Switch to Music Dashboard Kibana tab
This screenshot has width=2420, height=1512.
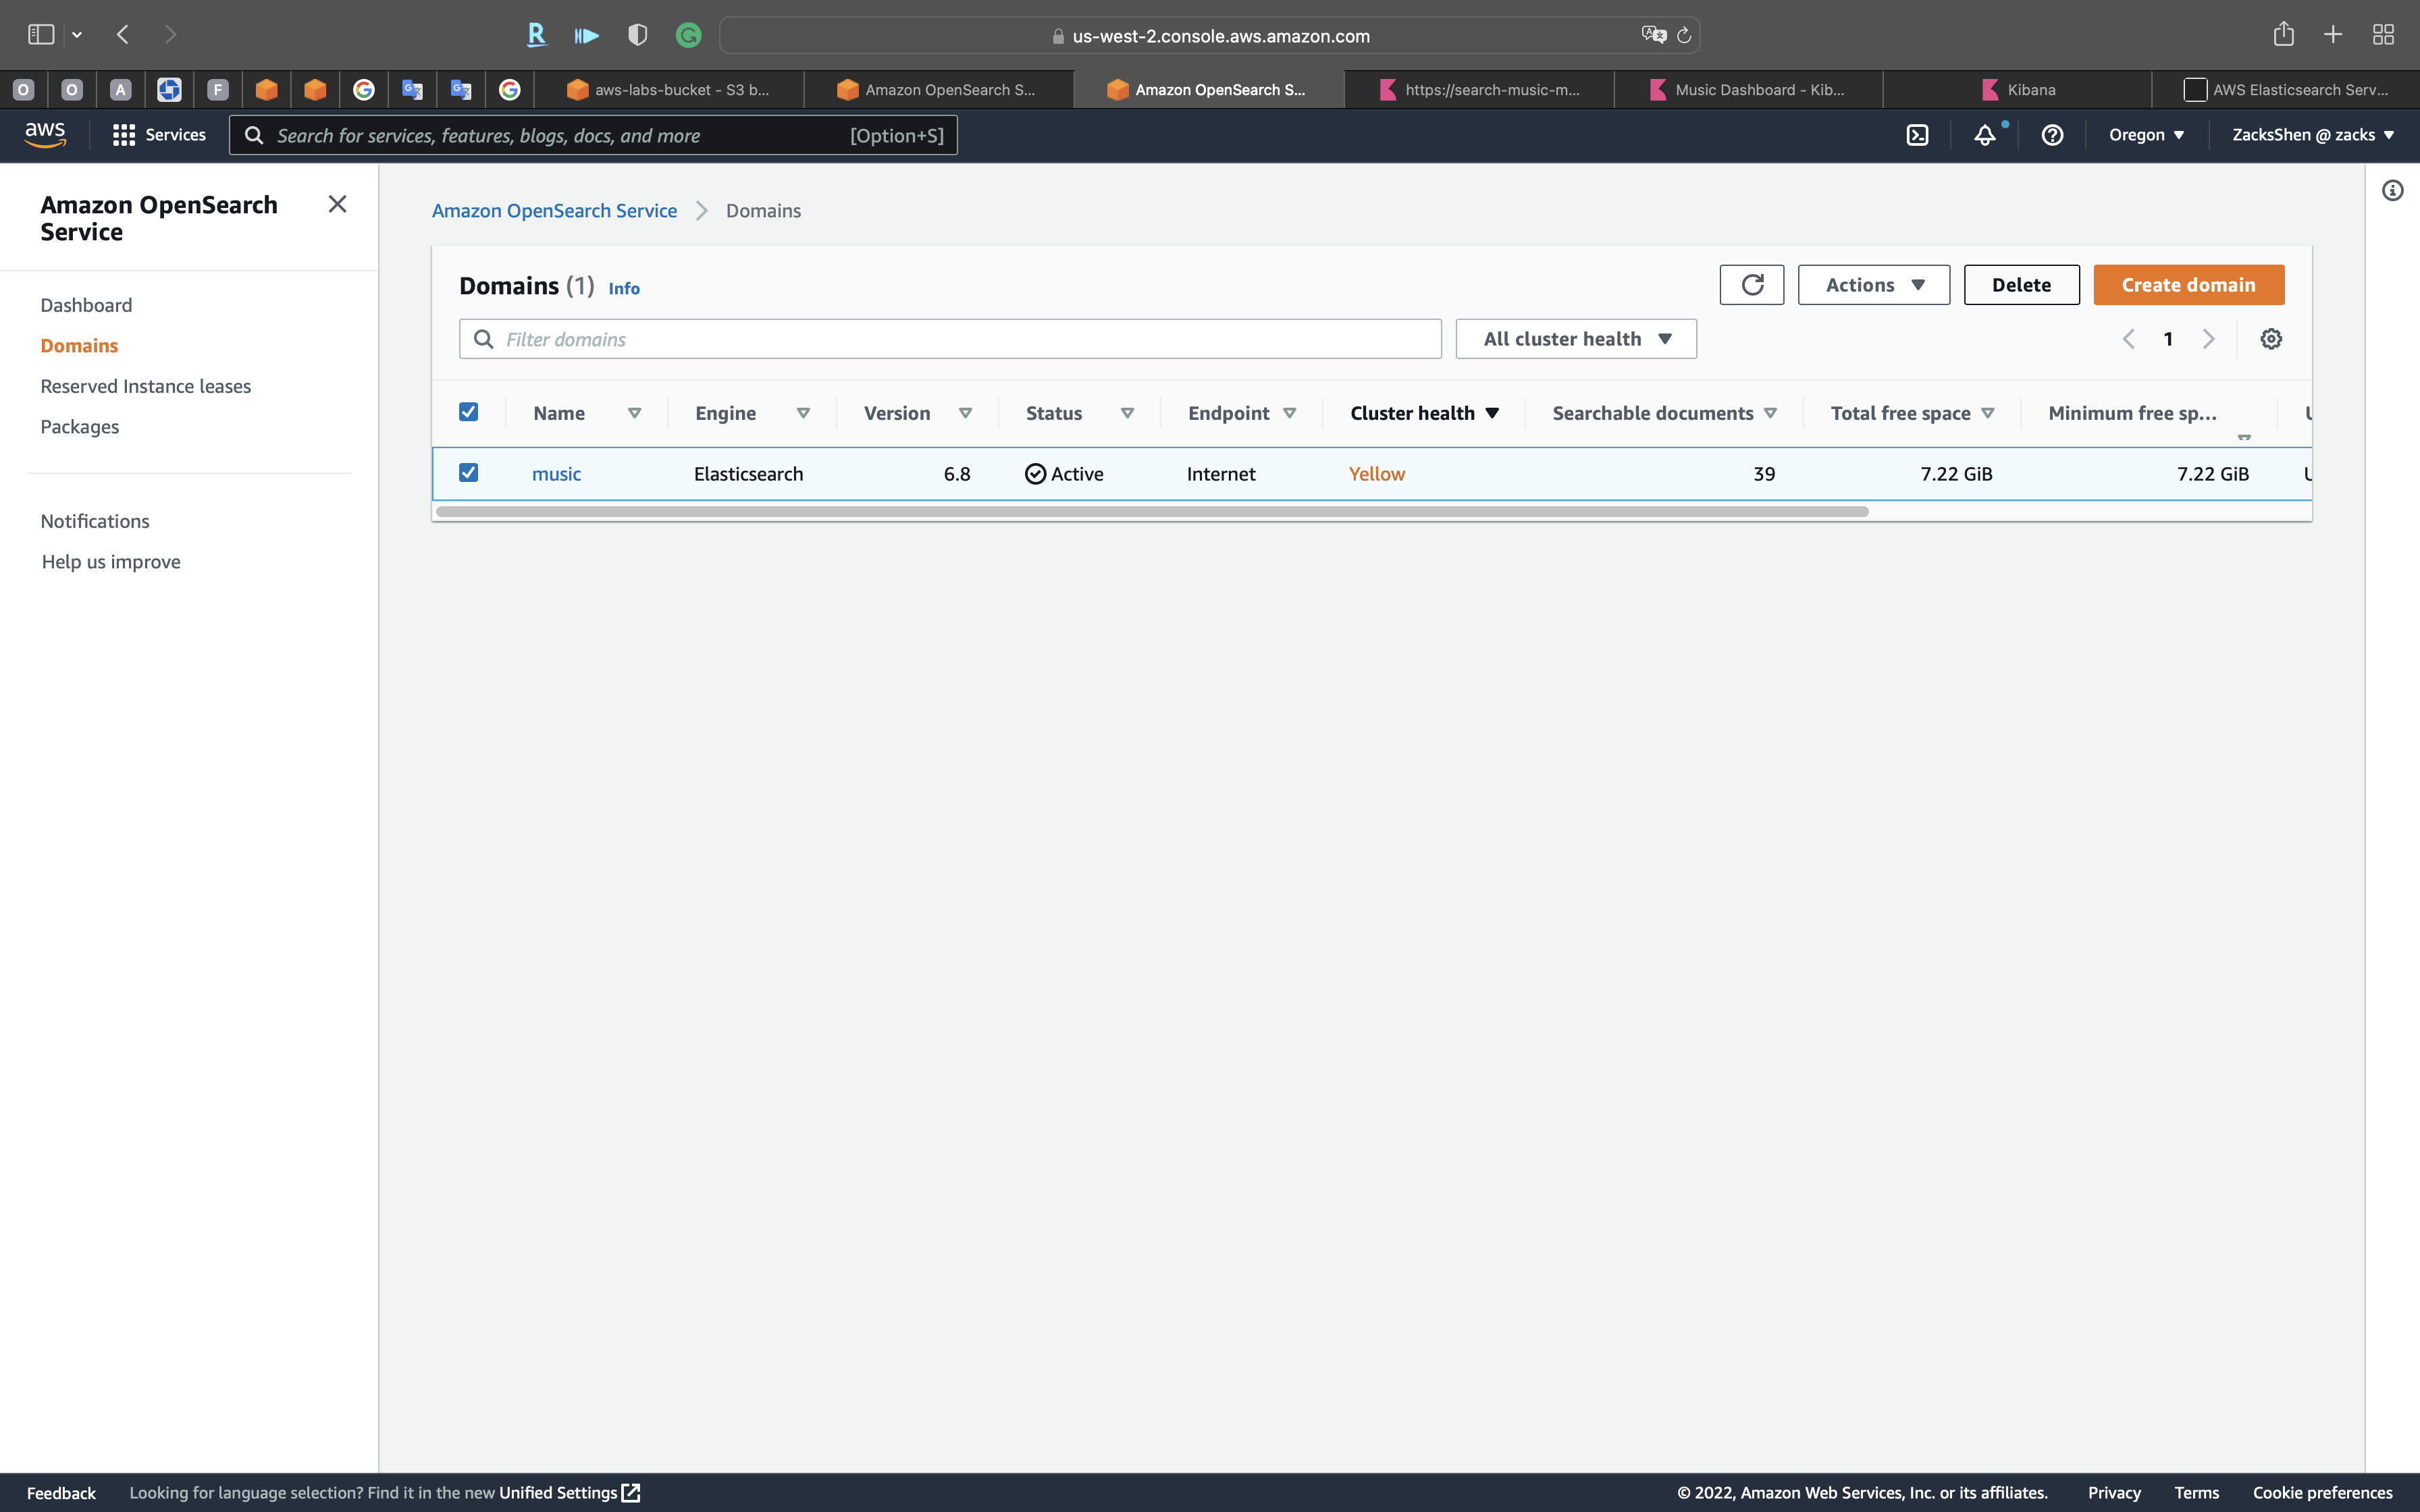[1748, 90]
